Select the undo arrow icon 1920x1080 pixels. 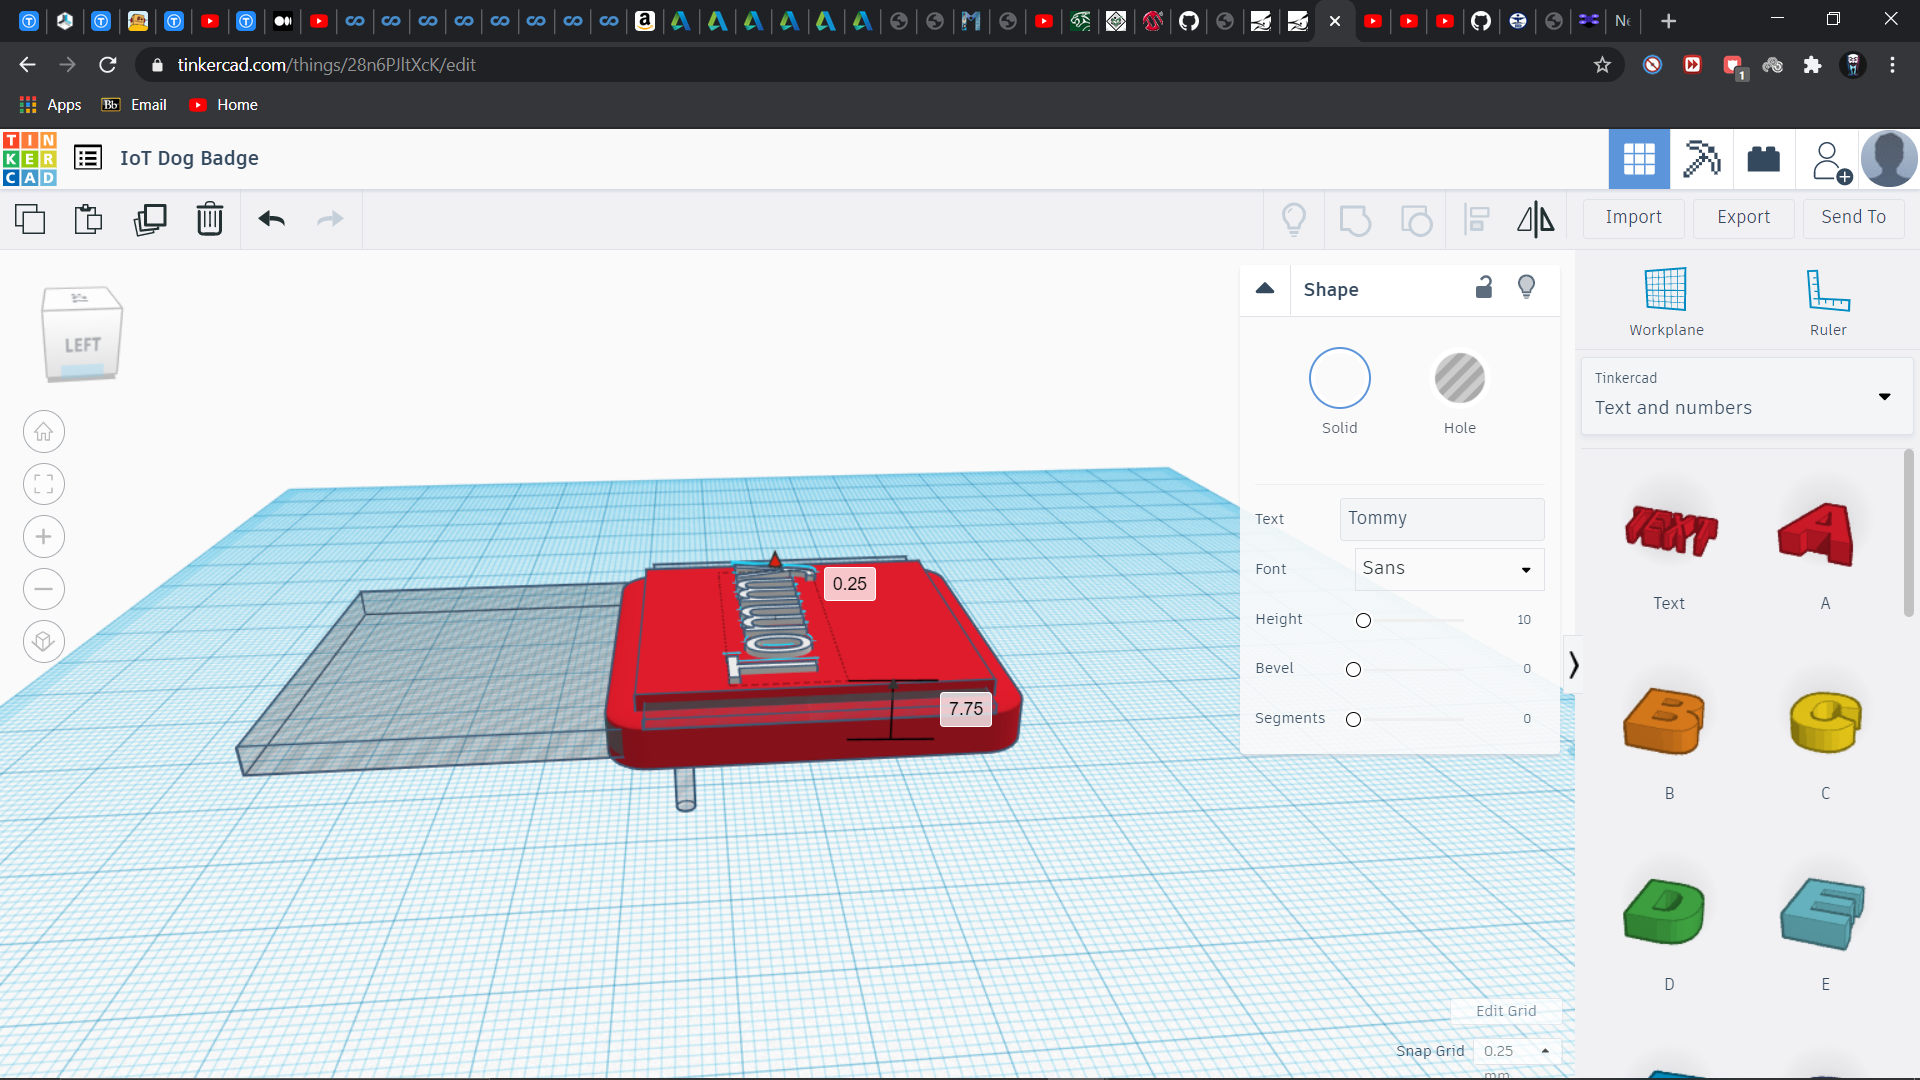[x=270, y=219]
